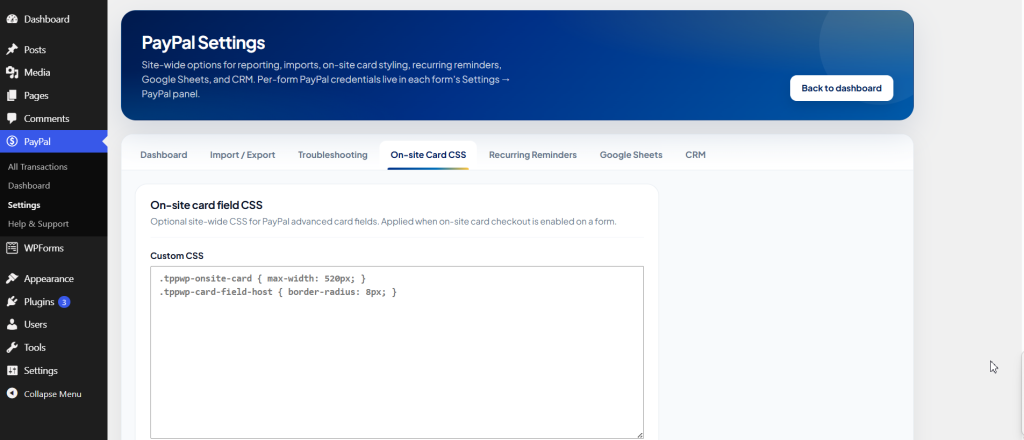1024x440 pixels.
Task: Switch to the Dashboard tab
Action: coord(164,155)
